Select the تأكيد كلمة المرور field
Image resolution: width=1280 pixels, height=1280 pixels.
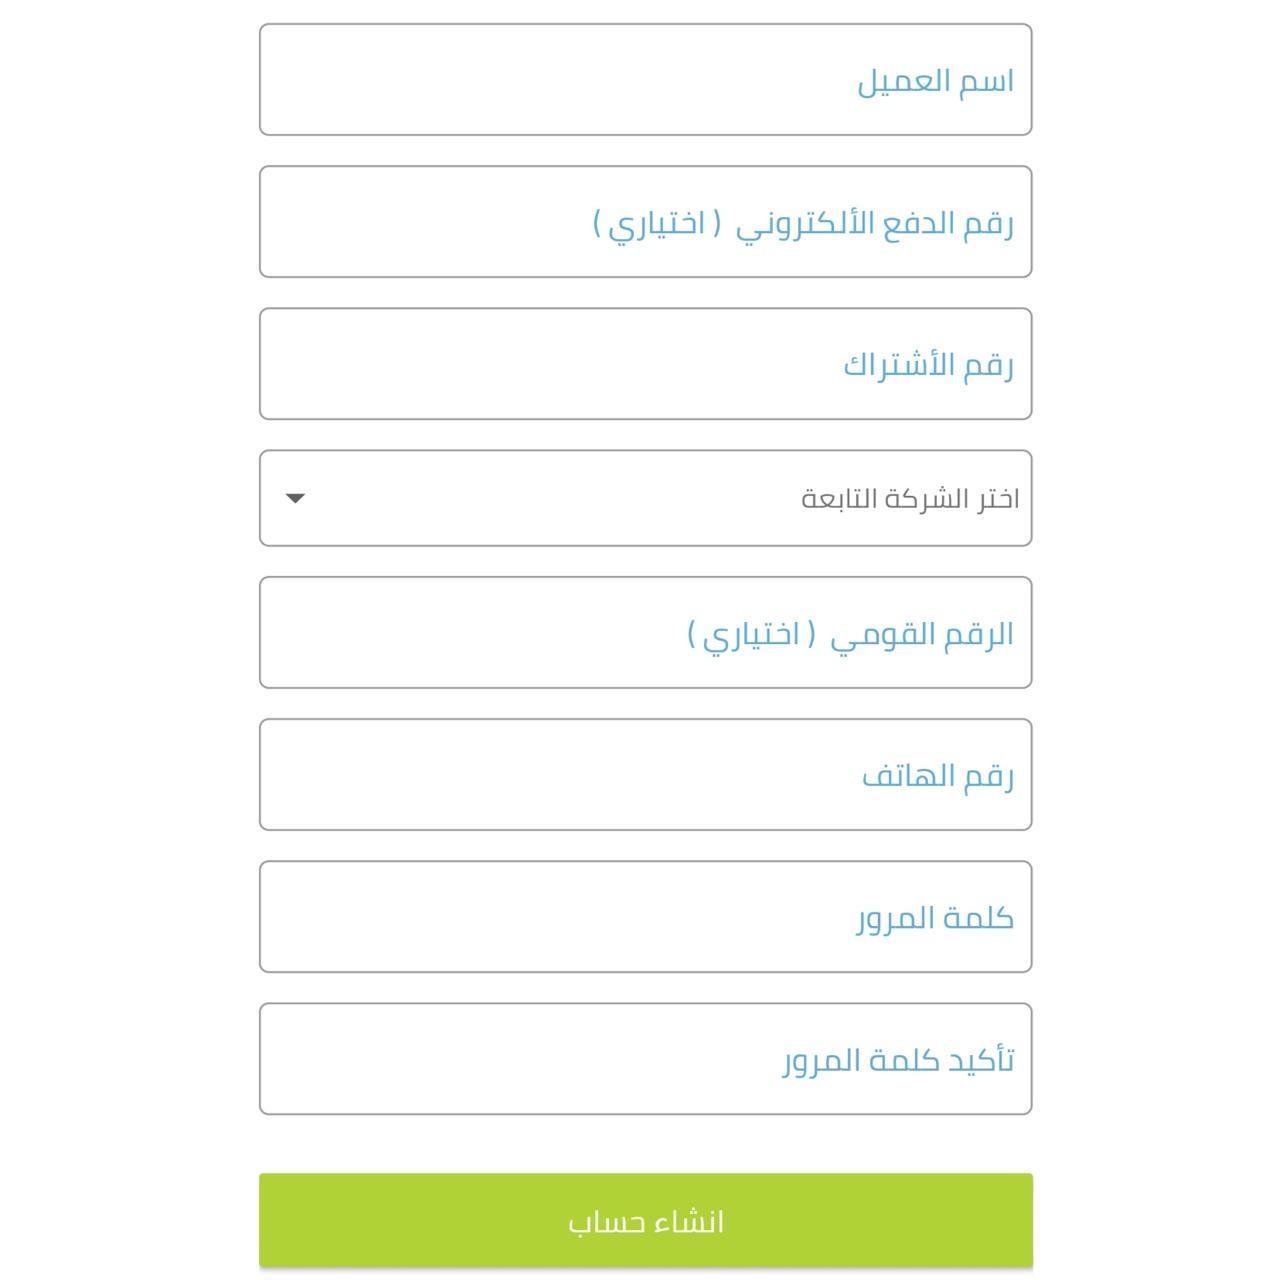645,1058
